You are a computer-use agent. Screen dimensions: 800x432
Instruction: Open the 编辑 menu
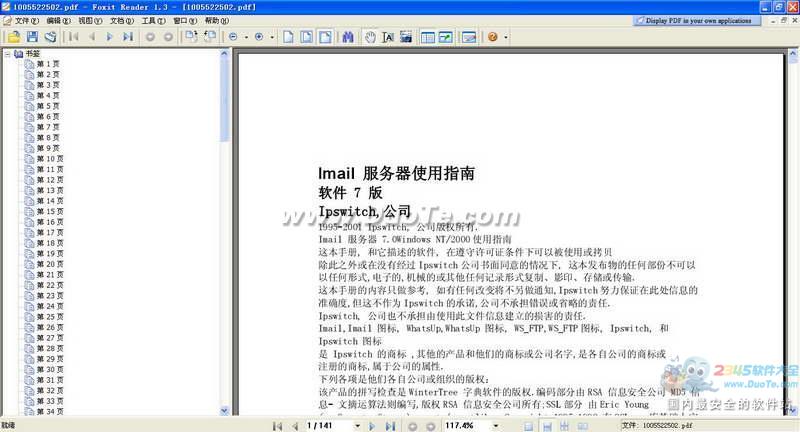[59, 20]
